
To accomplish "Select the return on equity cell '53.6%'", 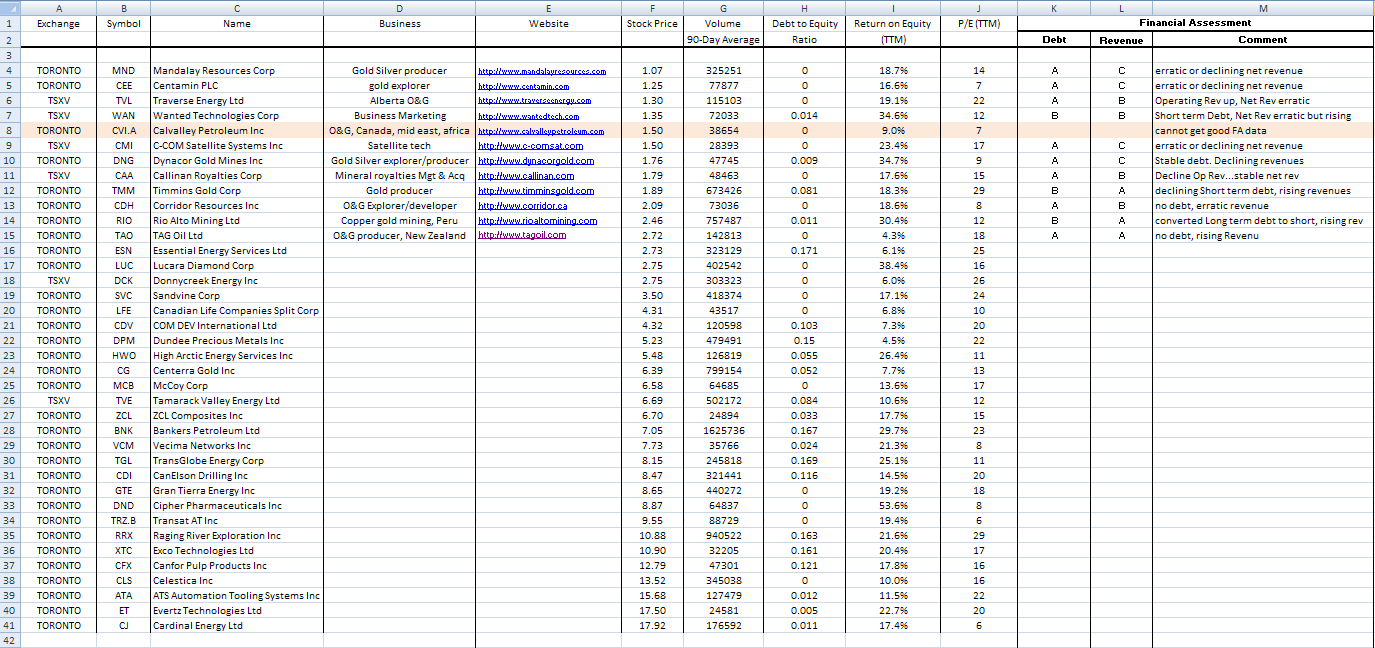I will tap(893, 506).
